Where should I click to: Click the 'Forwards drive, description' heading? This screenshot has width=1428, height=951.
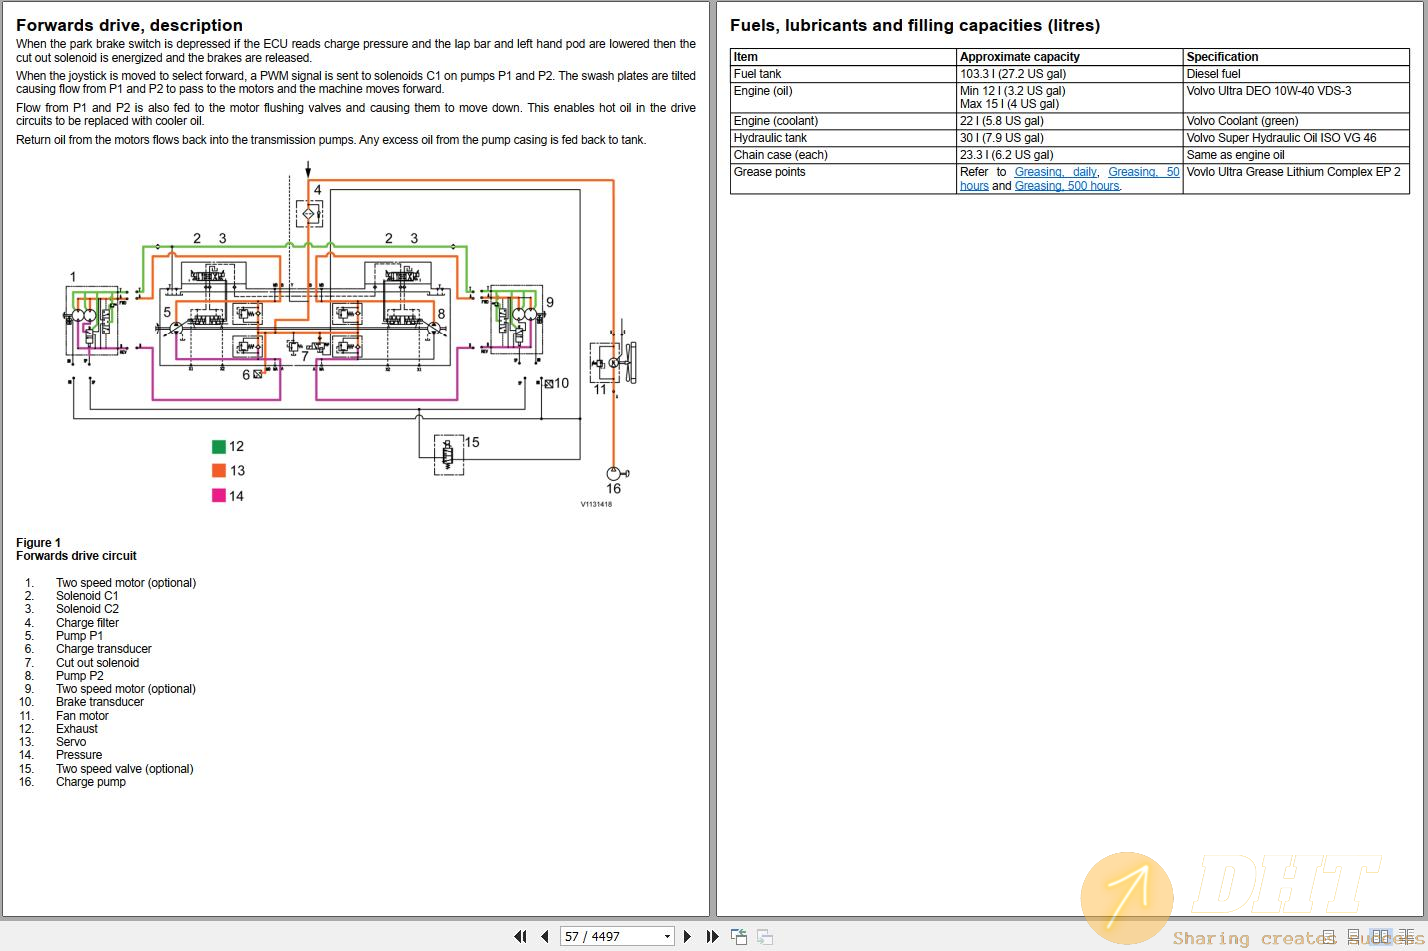click(x=129, y=25)
